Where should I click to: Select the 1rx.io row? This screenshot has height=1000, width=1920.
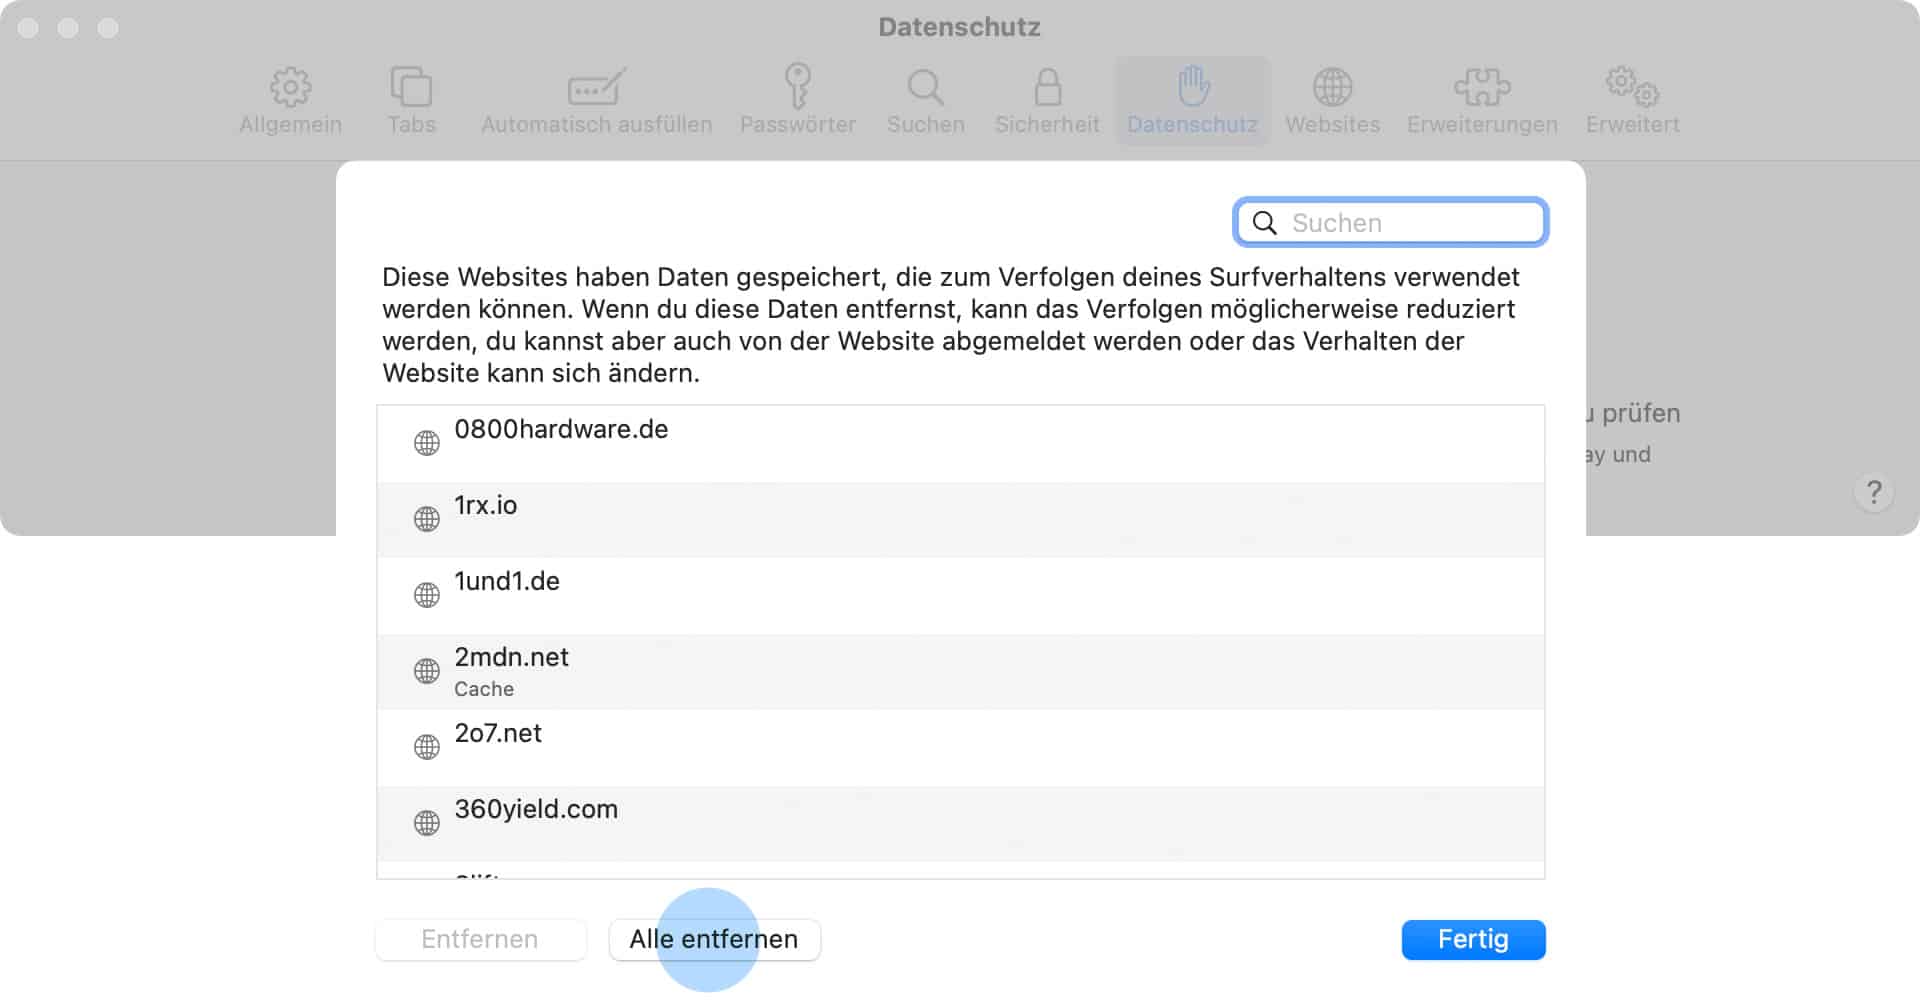[960, 520]
